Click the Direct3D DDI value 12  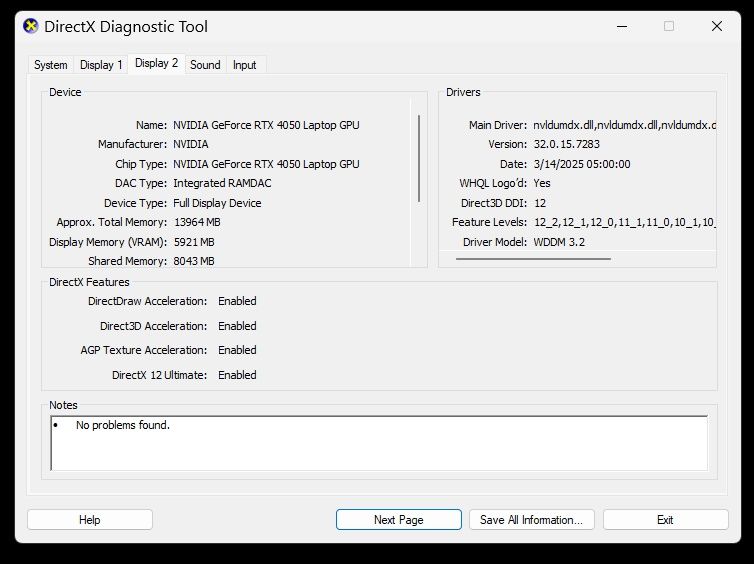540,203
